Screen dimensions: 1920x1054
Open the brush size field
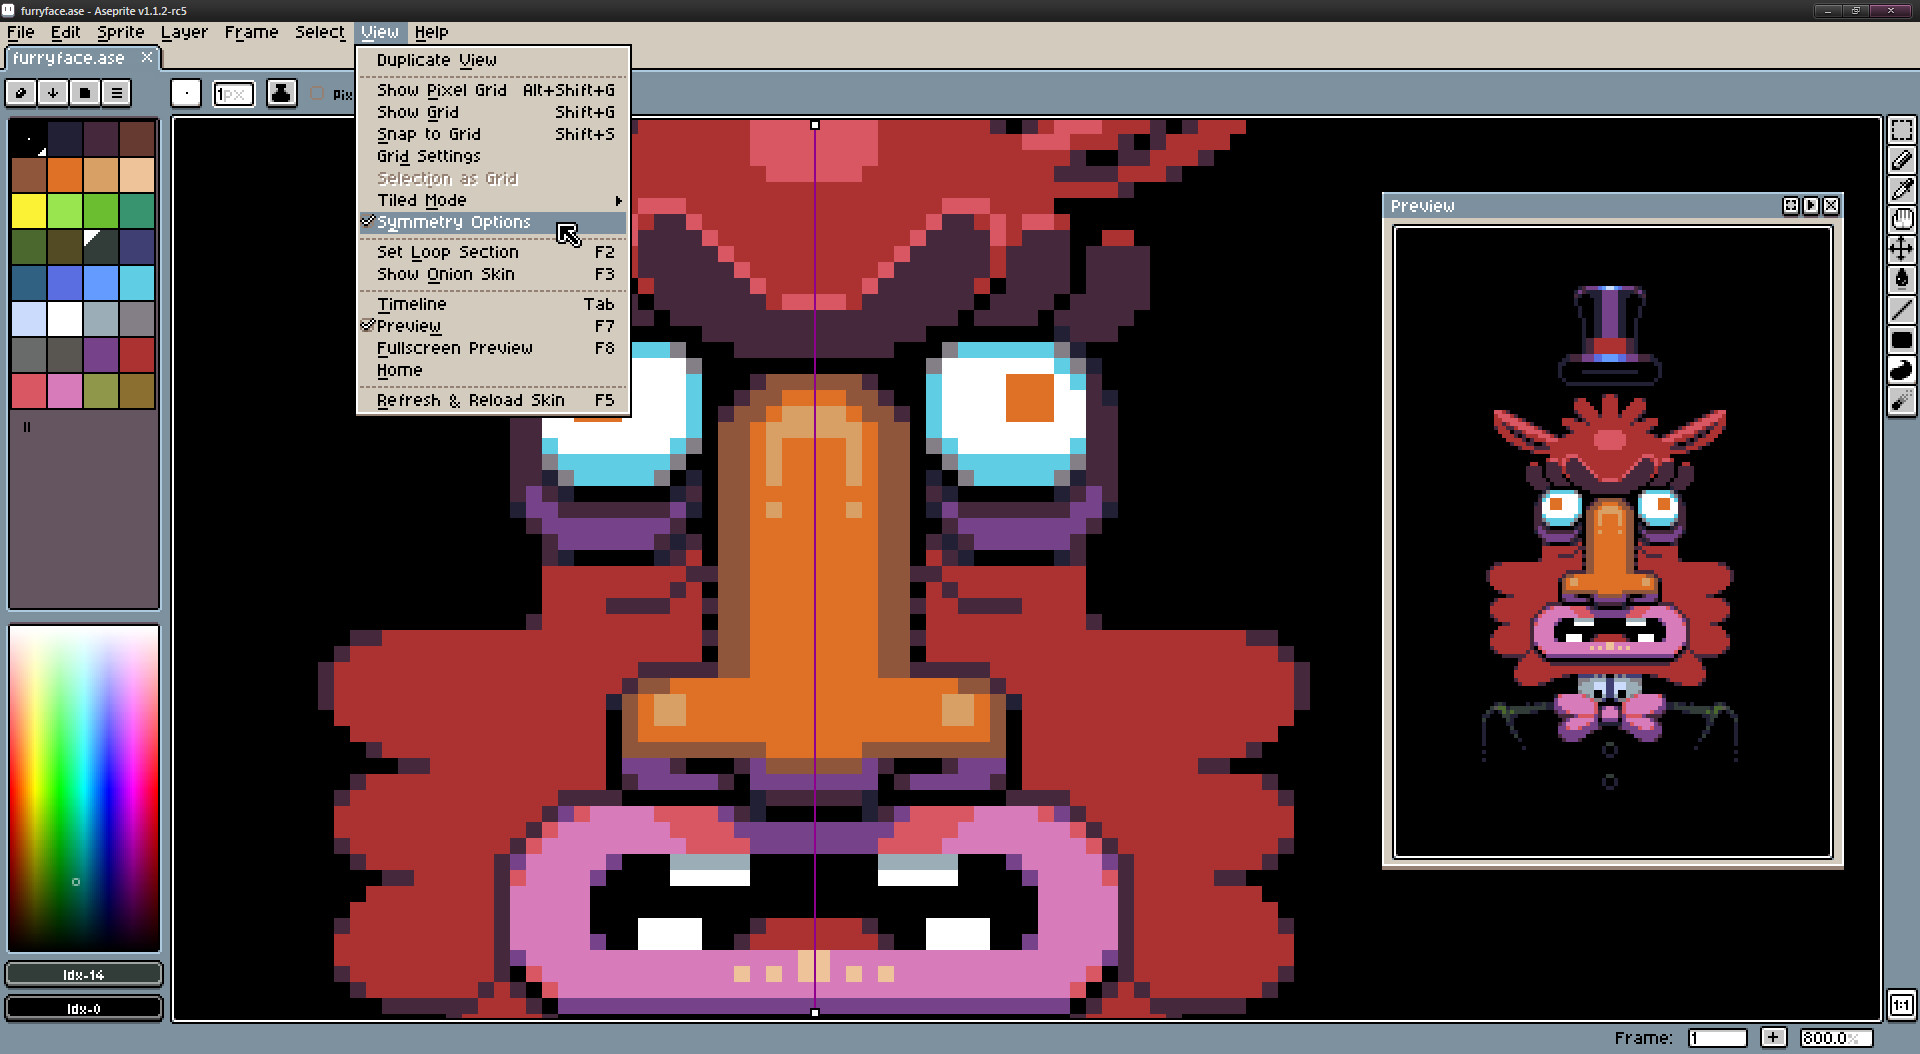click(x=232, y=93)
